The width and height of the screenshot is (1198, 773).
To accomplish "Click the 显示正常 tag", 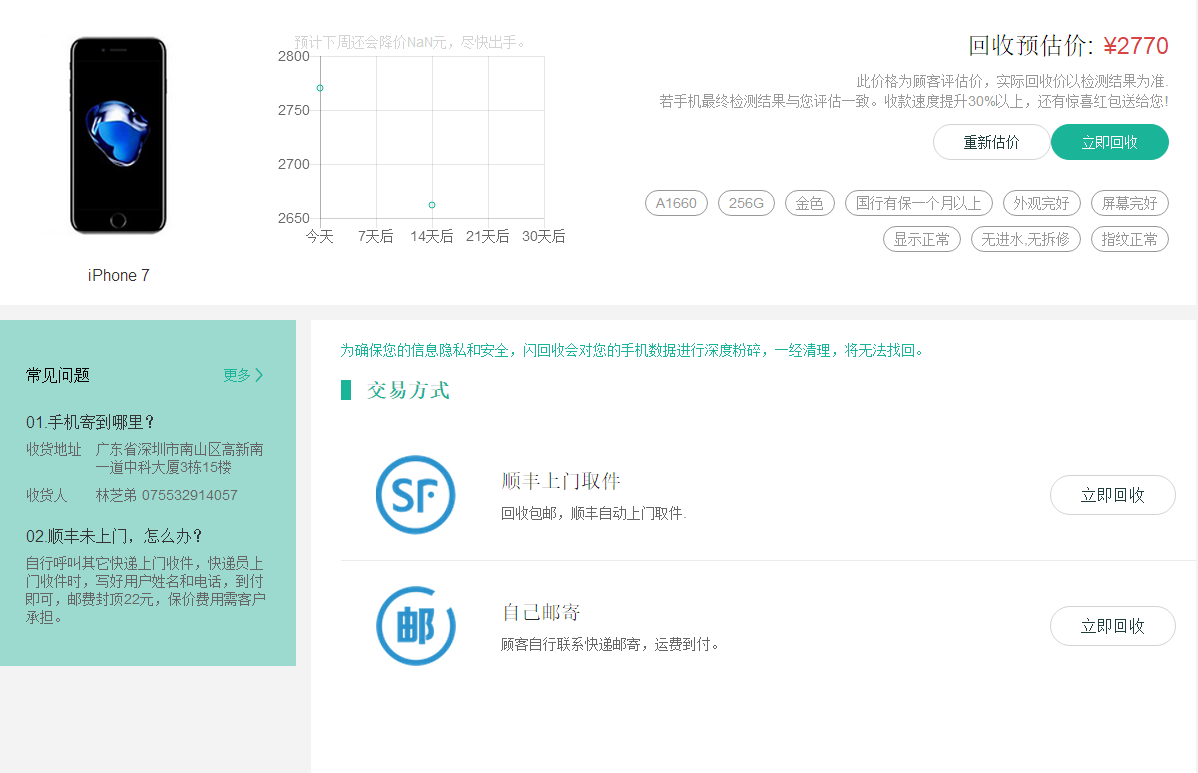I will [921, 239].
